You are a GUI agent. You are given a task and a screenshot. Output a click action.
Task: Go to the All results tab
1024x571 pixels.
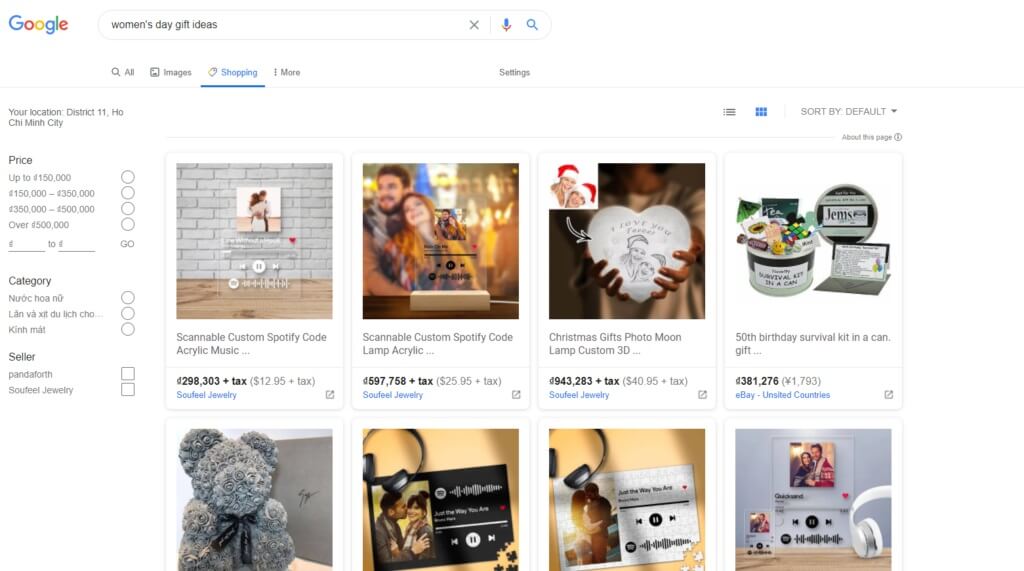[x=123, y=73]
